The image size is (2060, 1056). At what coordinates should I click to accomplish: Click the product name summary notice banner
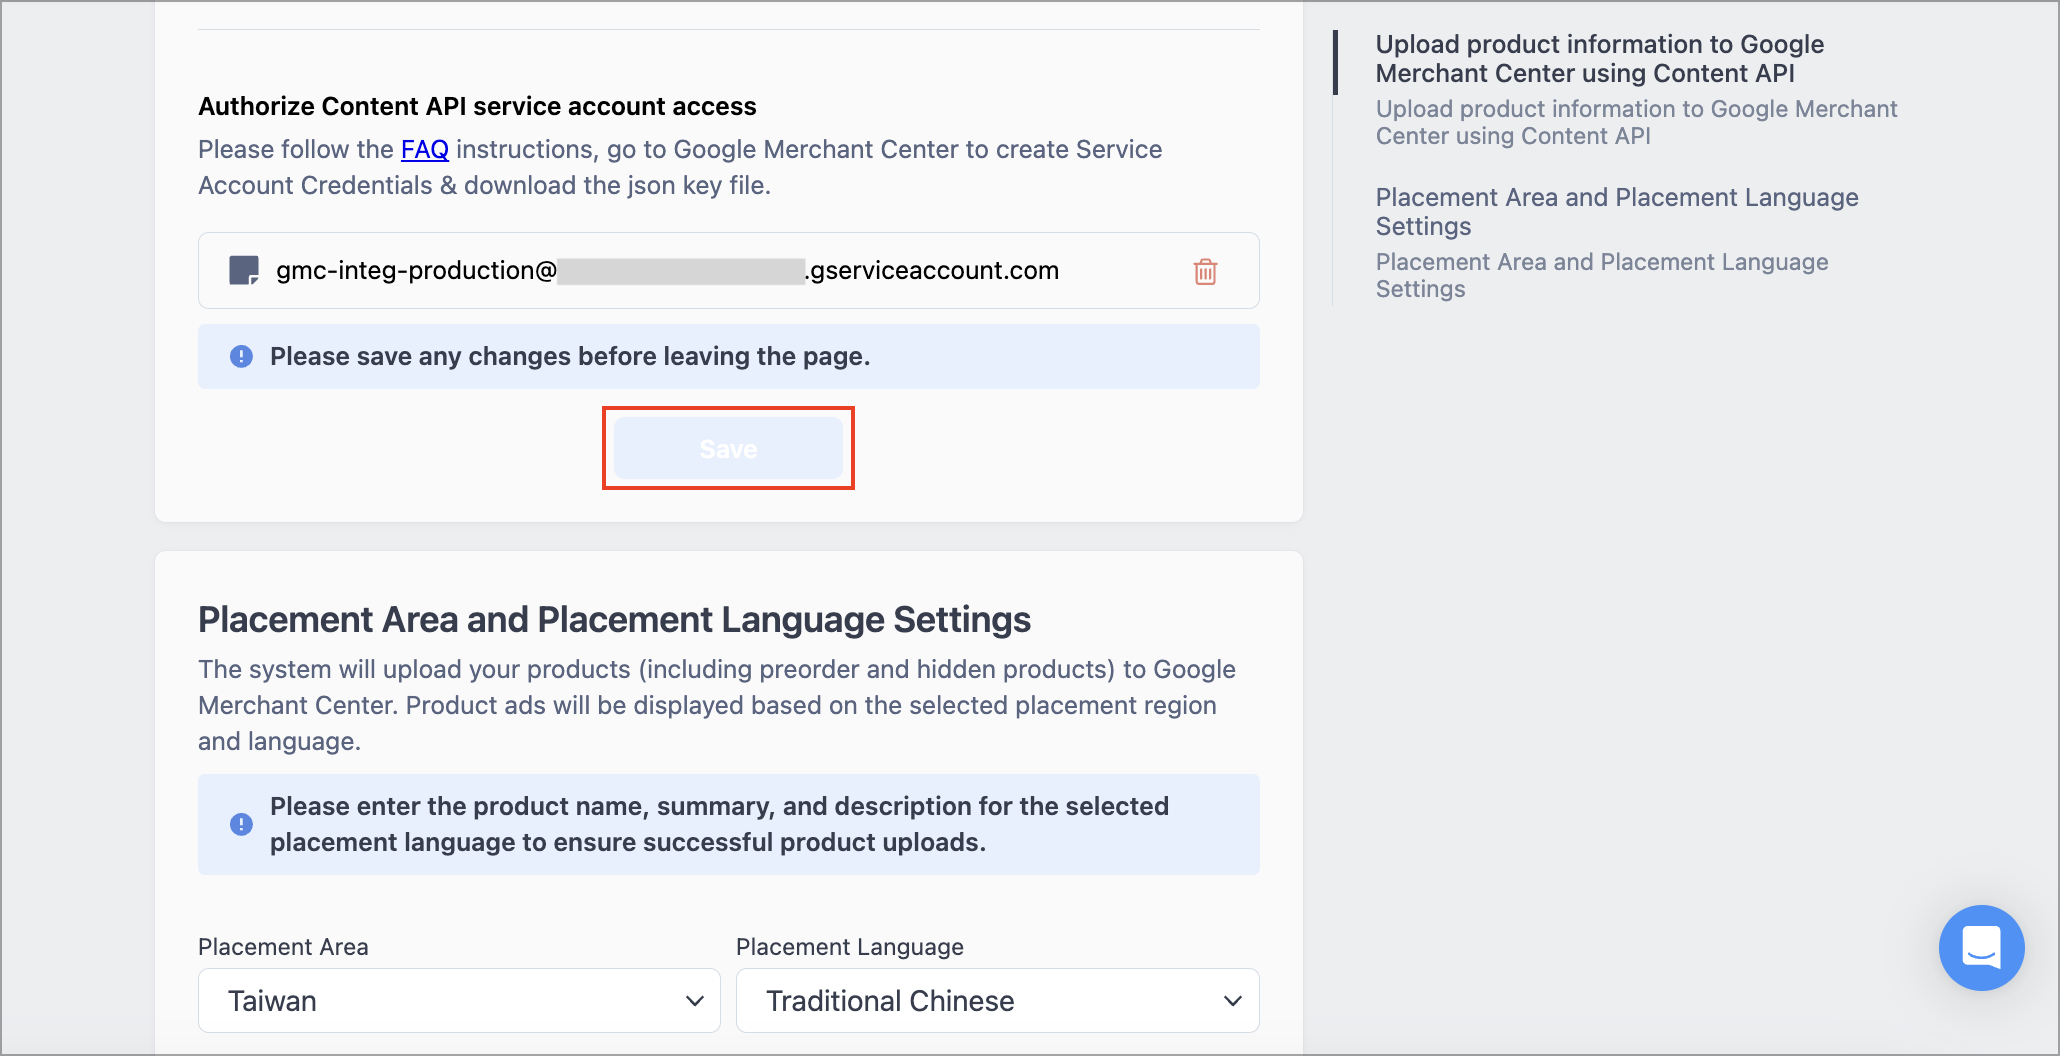pos(728,824)
